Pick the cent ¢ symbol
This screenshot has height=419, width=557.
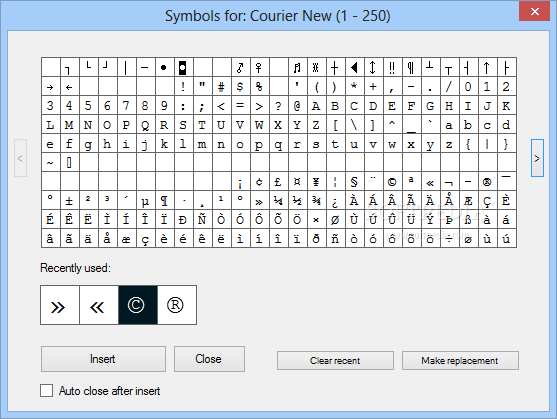point(259,182)
